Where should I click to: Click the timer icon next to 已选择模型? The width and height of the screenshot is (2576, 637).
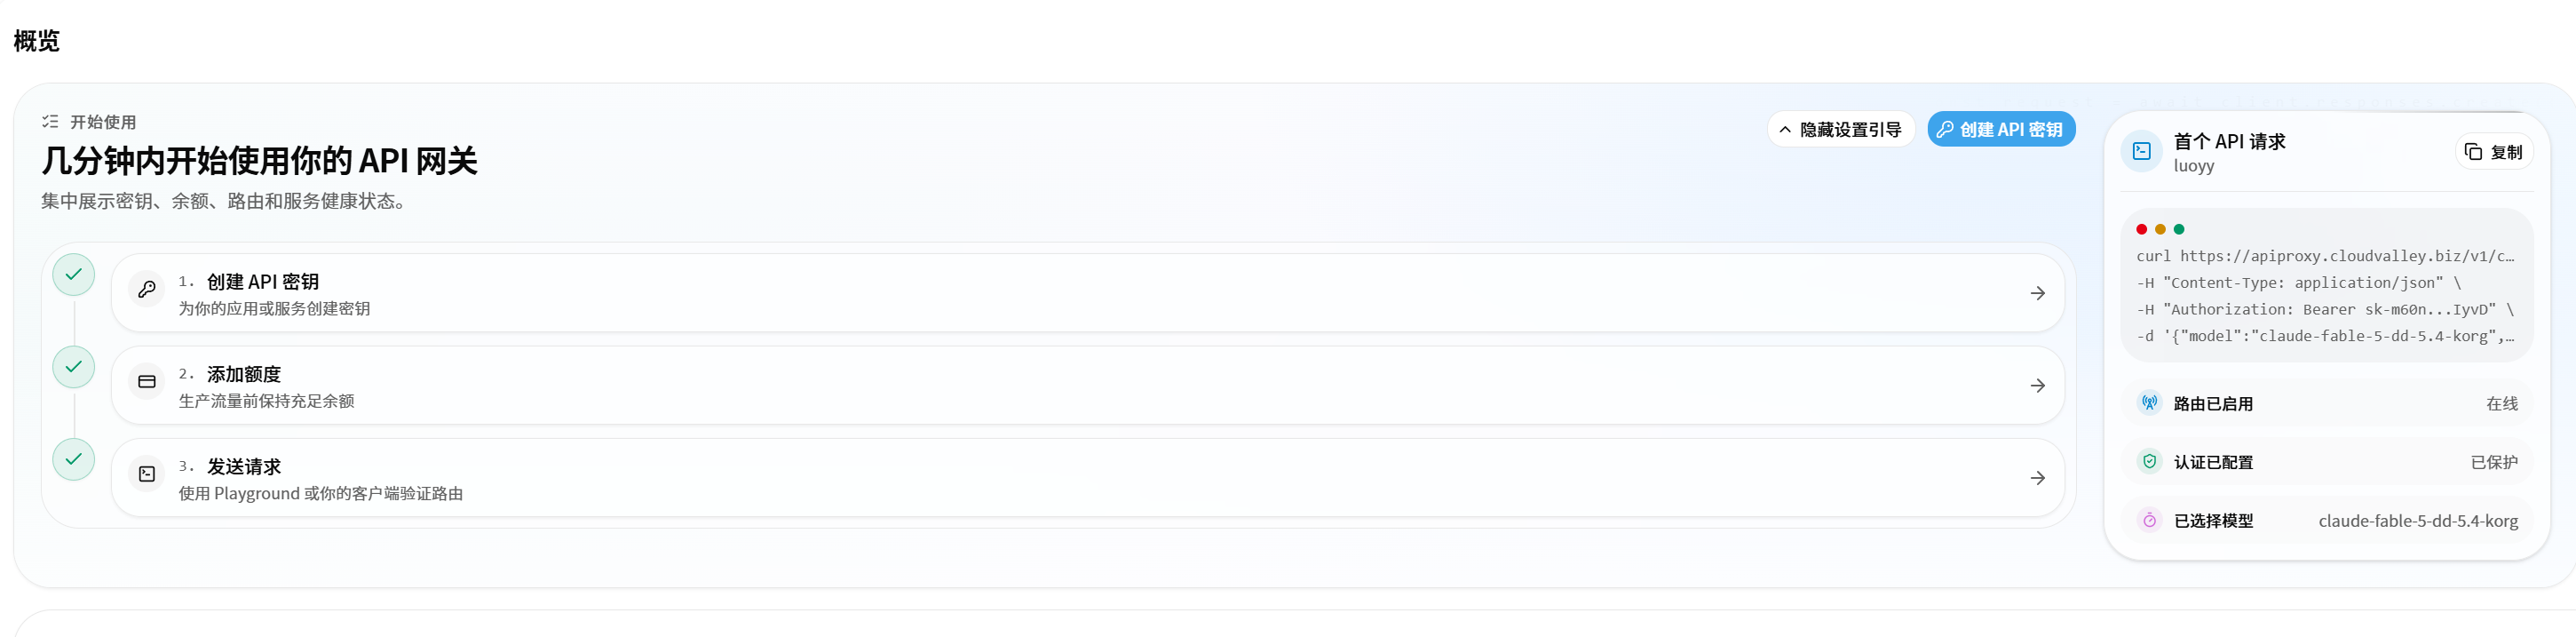coord(2149,520)
